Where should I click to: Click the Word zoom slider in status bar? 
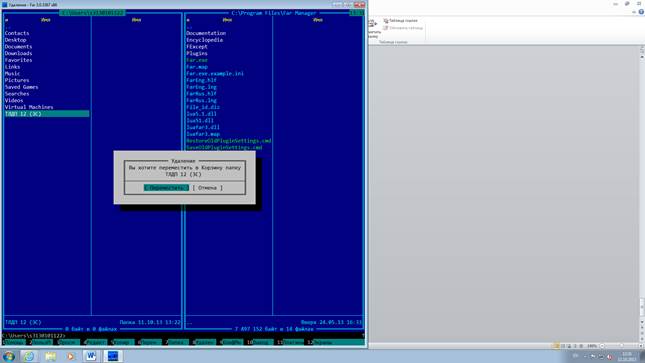[x=621, y=346]
